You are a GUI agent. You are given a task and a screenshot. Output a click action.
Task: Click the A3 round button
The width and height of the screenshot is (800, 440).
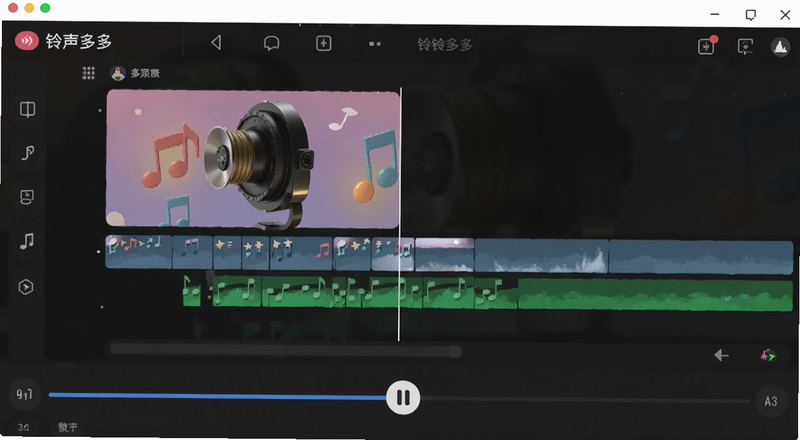[x=771, y=401]
